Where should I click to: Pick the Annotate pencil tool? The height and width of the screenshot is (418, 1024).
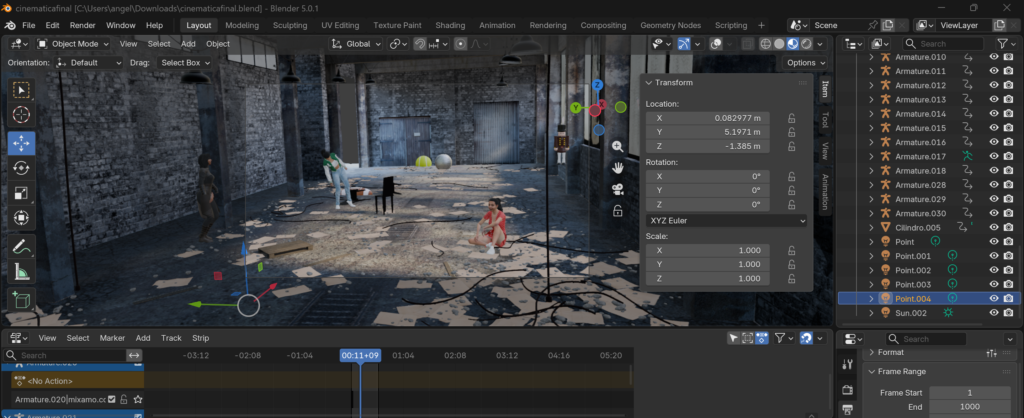21,246
